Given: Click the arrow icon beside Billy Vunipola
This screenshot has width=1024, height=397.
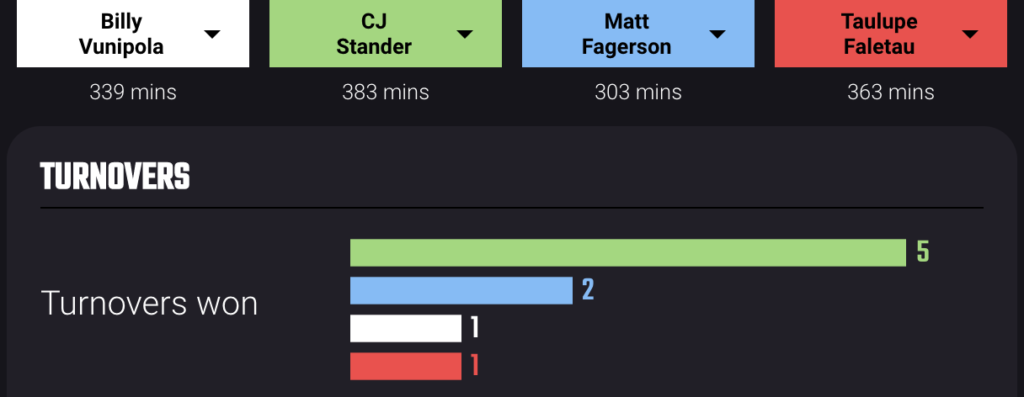Looking at the screenshot, I should (x=212, y=35).
